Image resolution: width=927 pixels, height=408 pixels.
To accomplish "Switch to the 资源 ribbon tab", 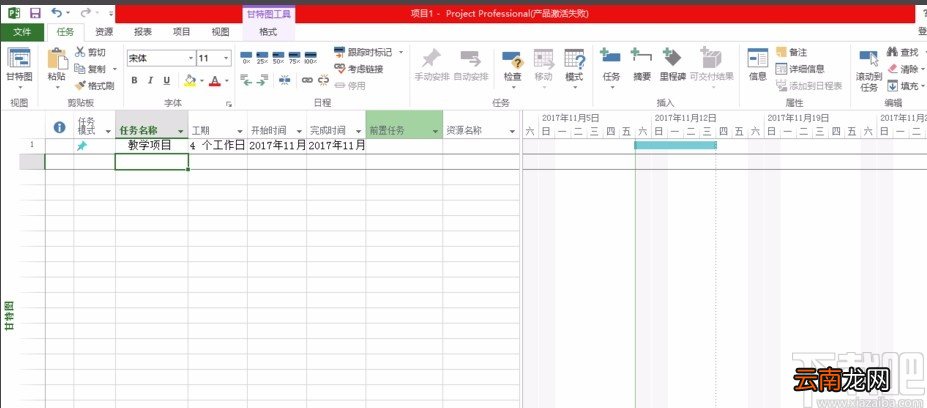I will (x=105, y=32).
